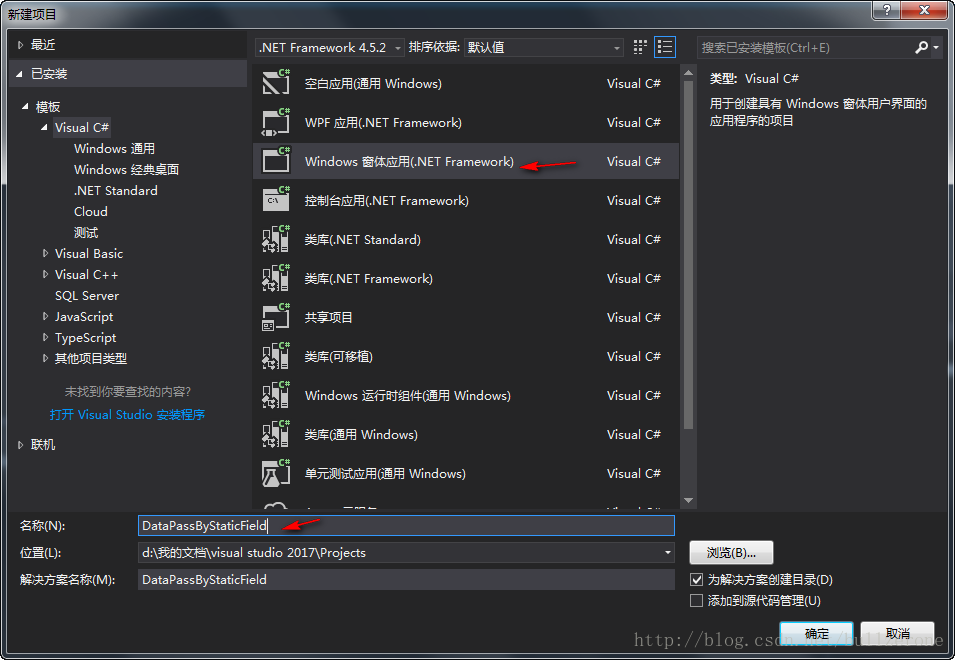Select Windows 运行时组件 template name
The image size is (955, 660).
[x=407, y=395]
